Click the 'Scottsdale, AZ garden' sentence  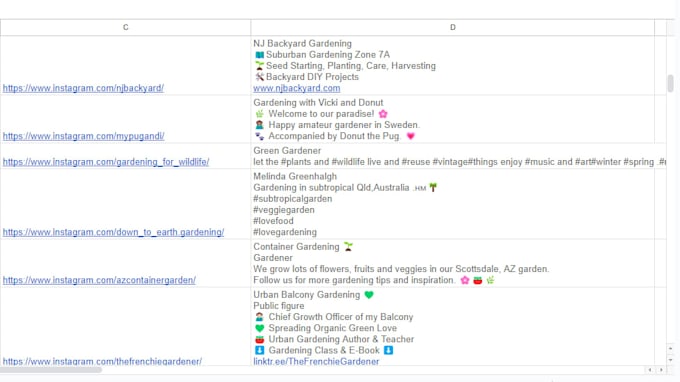[x=401, y=269]
